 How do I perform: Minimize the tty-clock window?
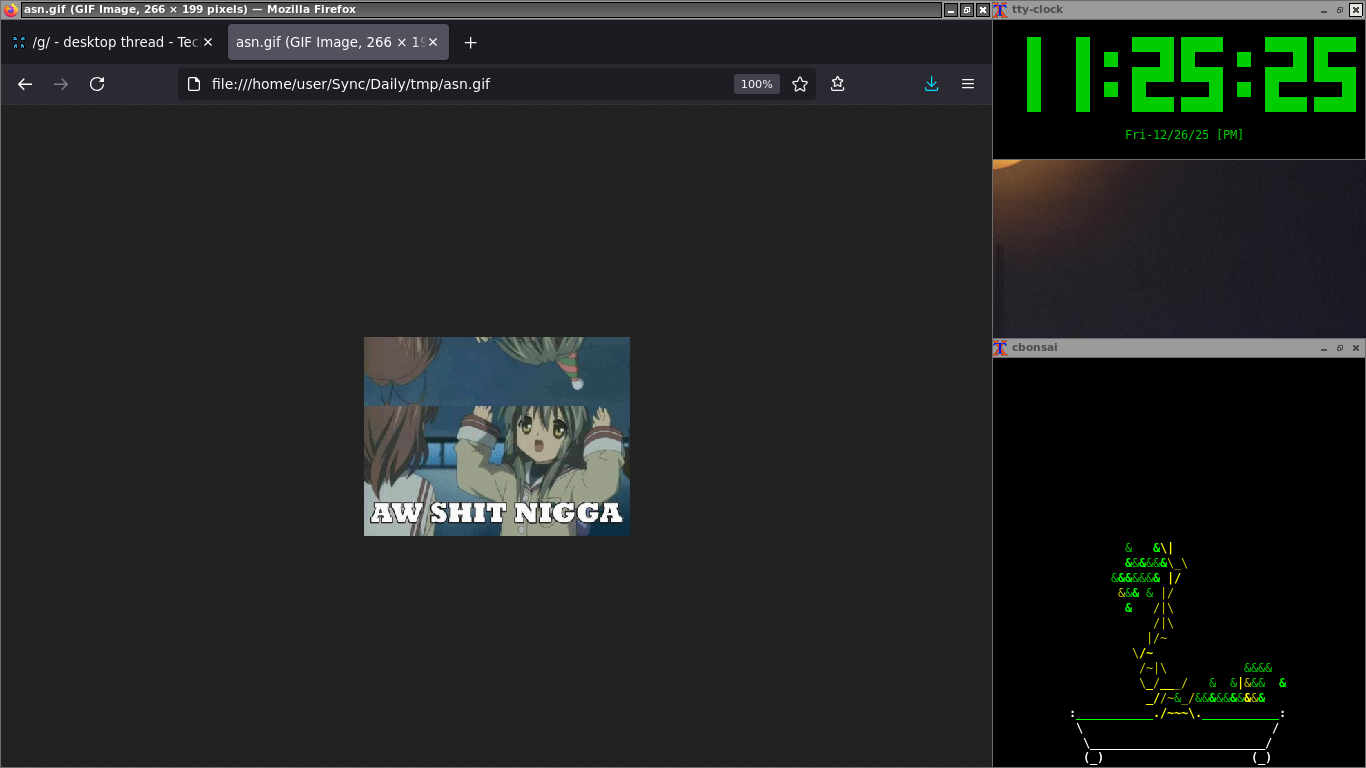(1324, 10)
